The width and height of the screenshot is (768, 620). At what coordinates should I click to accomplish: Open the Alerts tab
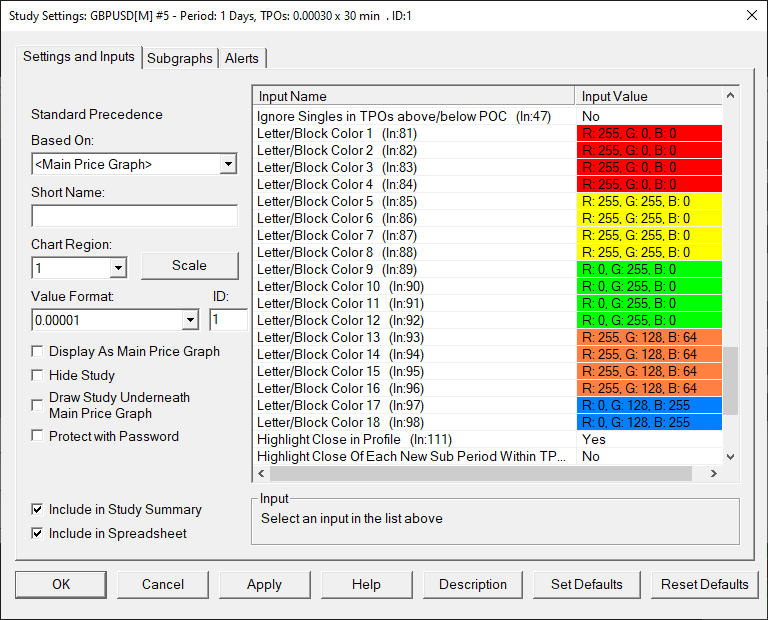241,58
